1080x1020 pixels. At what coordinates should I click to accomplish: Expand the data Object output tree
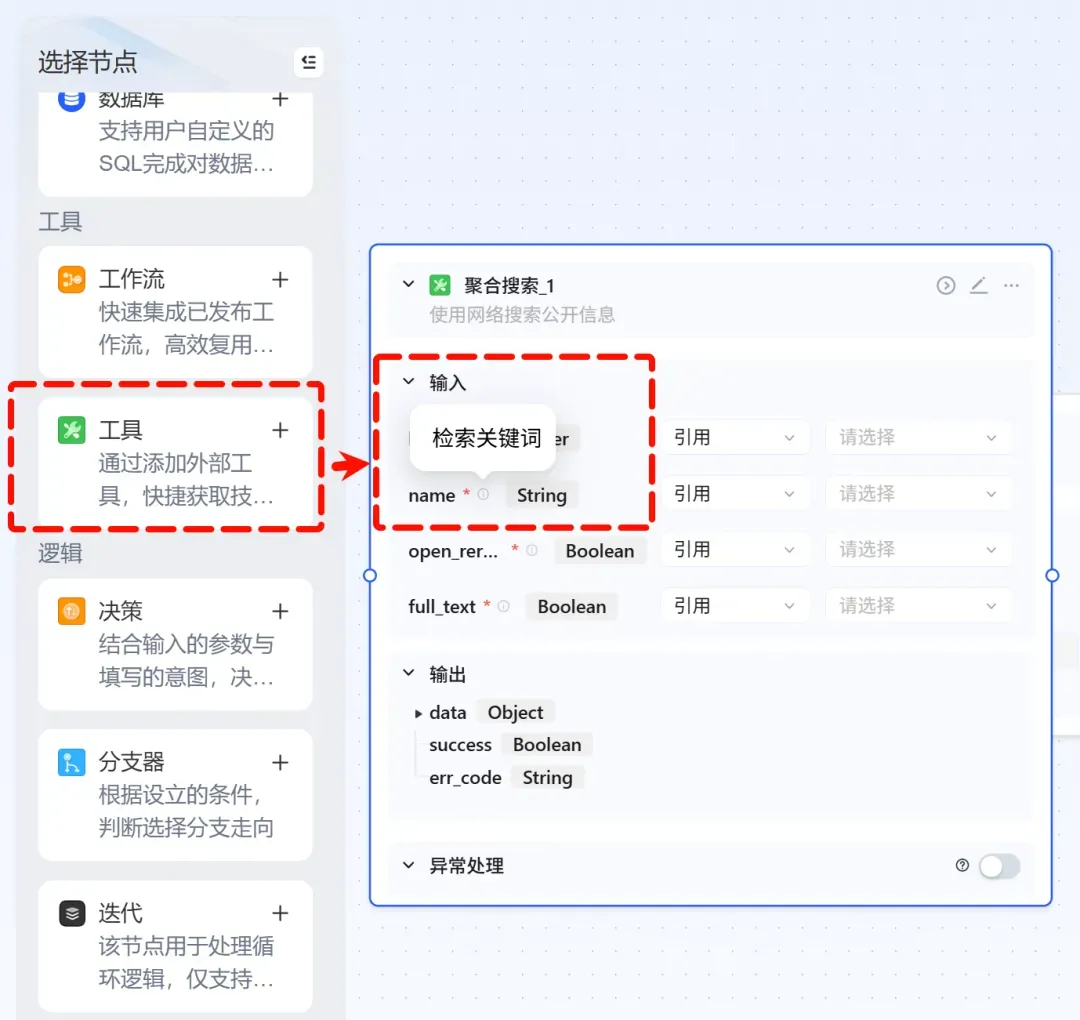417,714
